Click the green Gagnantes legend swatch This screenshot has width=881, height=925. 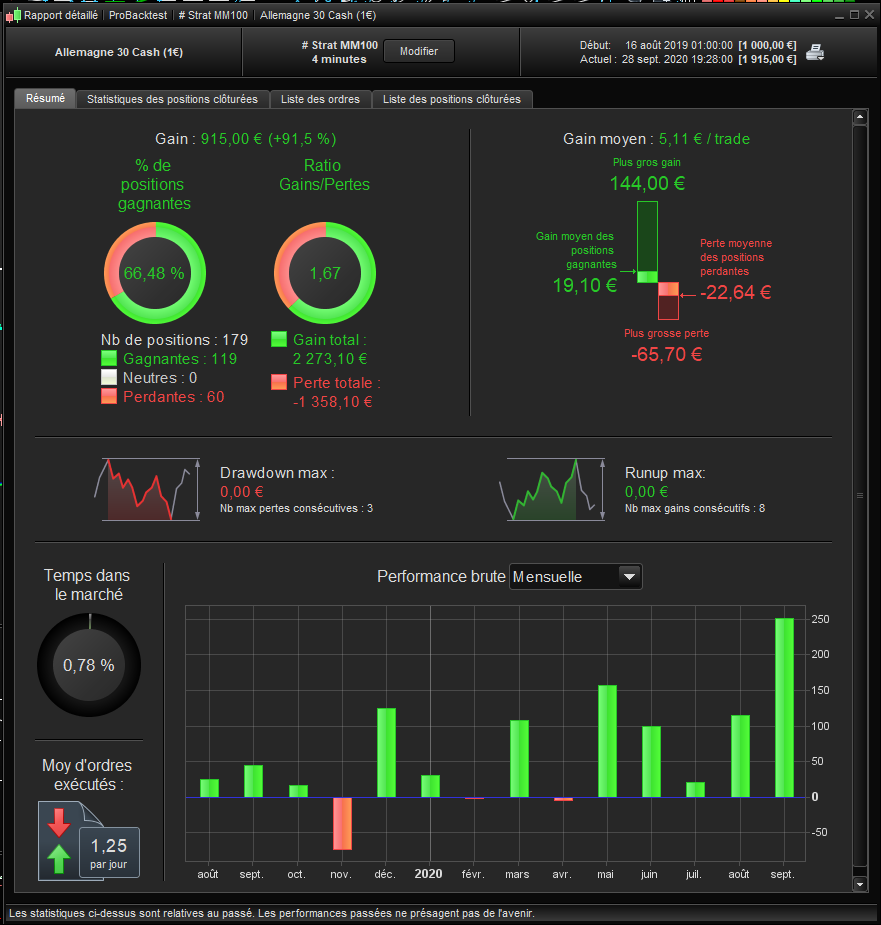pos(109,358)
